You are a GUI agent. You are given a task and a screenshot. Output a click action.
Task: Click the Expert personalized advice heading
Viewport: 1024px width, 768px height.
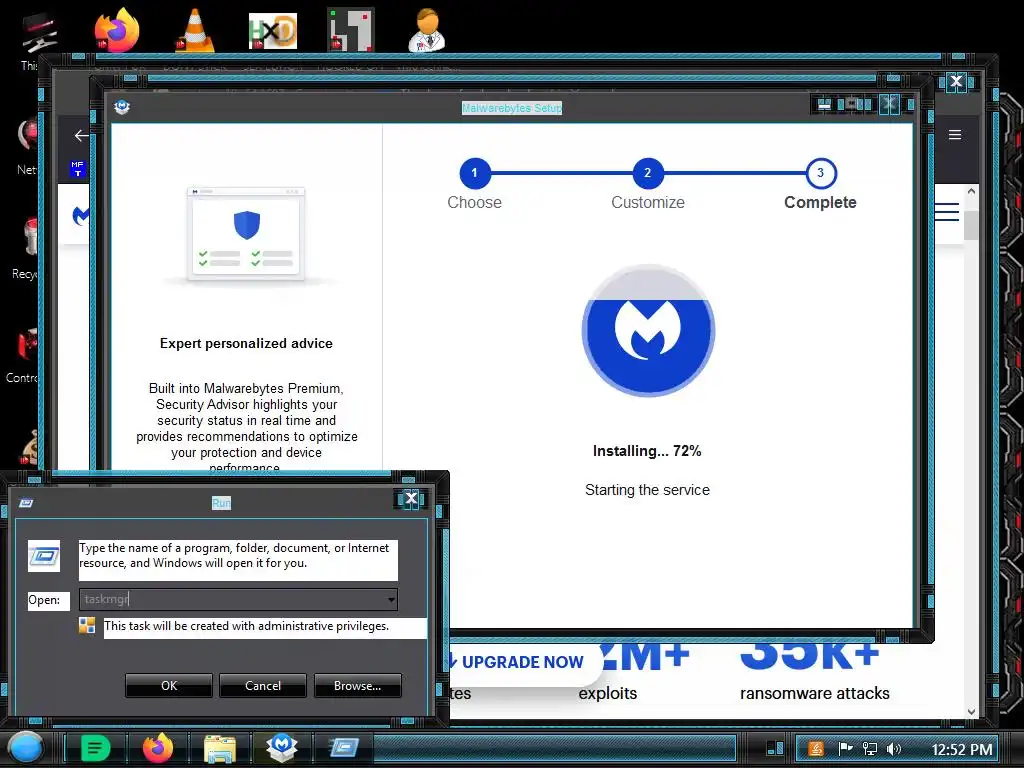pos(246,344)
